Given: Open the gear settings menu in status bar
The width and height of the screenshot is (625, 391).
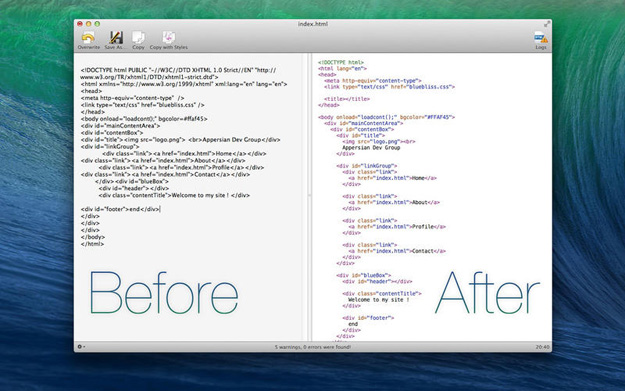Looking at the screenshot, I should click(x=81, y=347).
